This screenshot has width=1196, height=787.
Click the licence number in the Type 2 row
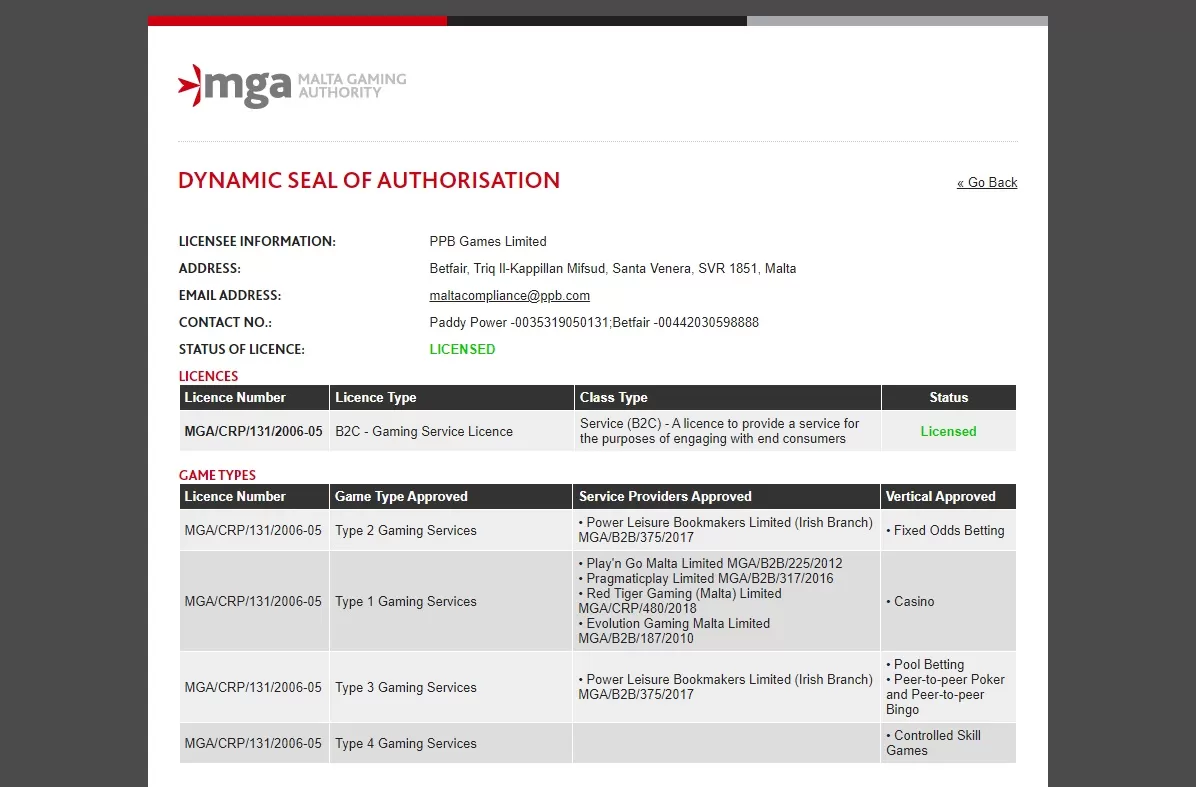253,530
